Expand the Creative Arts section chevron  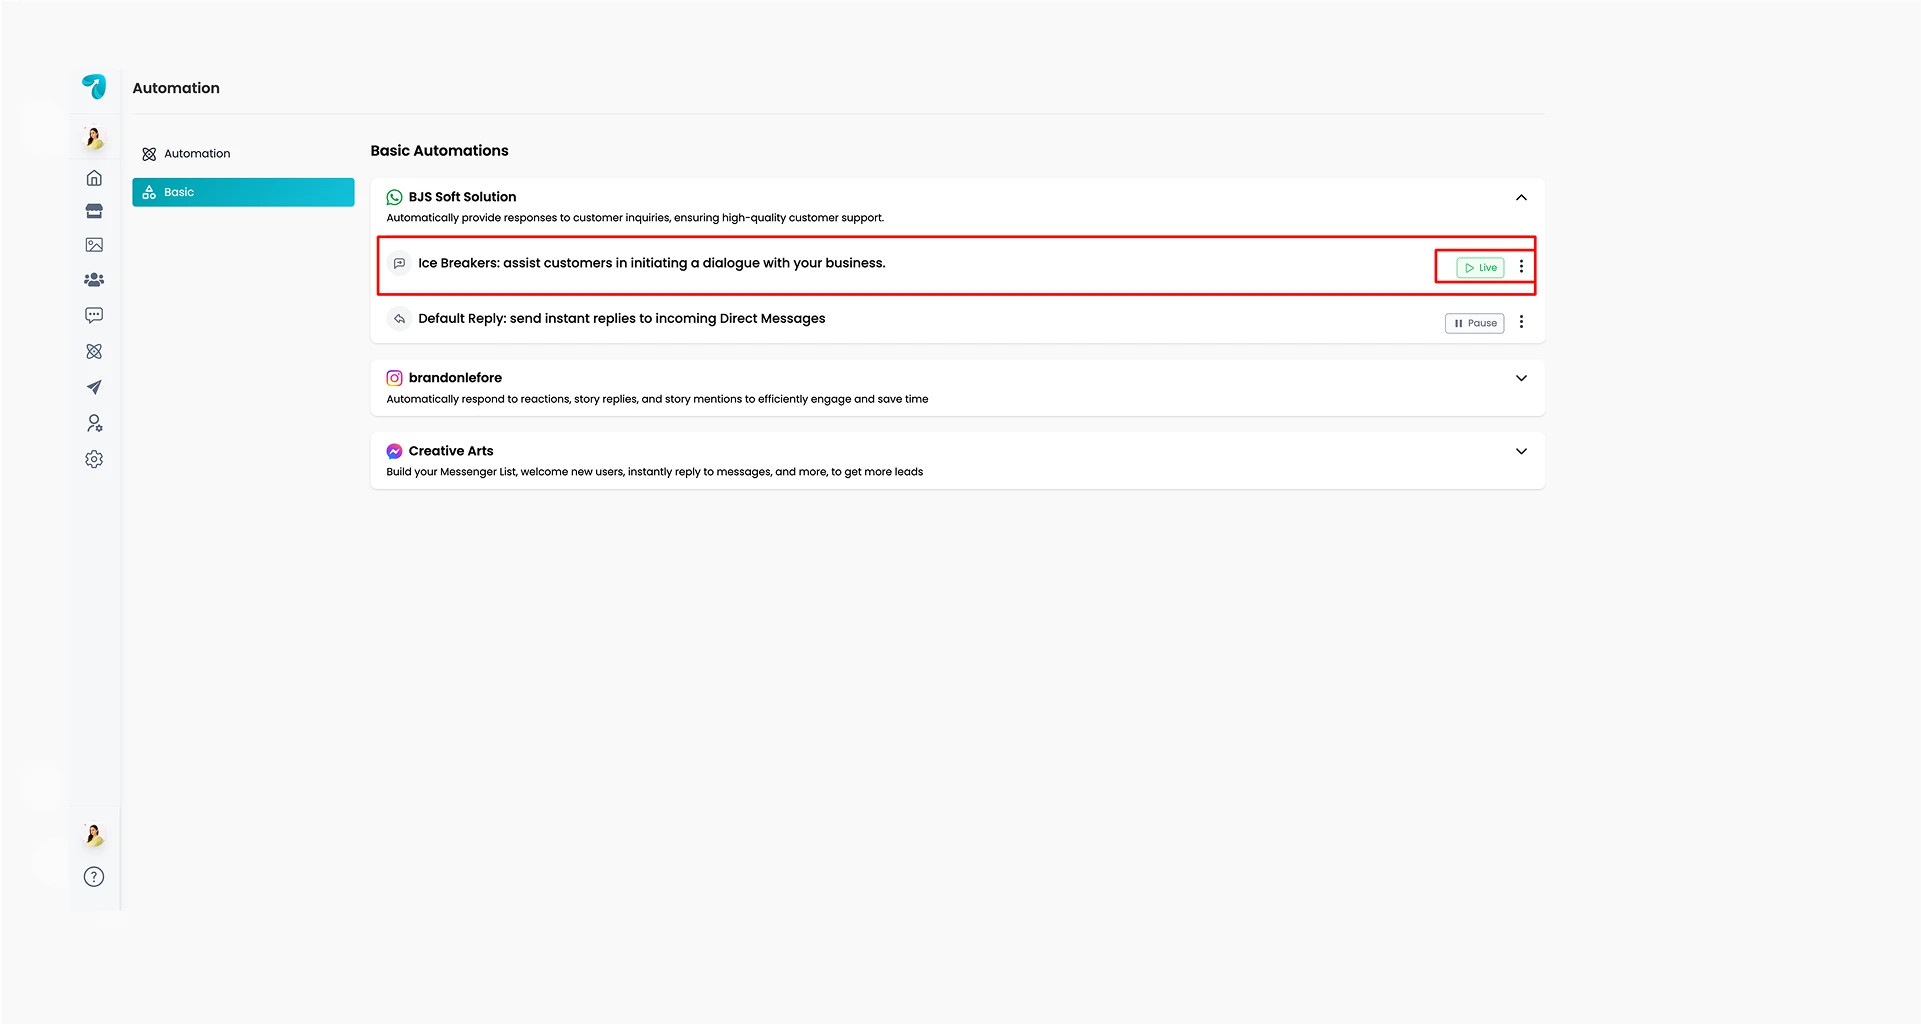click(1522, 451)
